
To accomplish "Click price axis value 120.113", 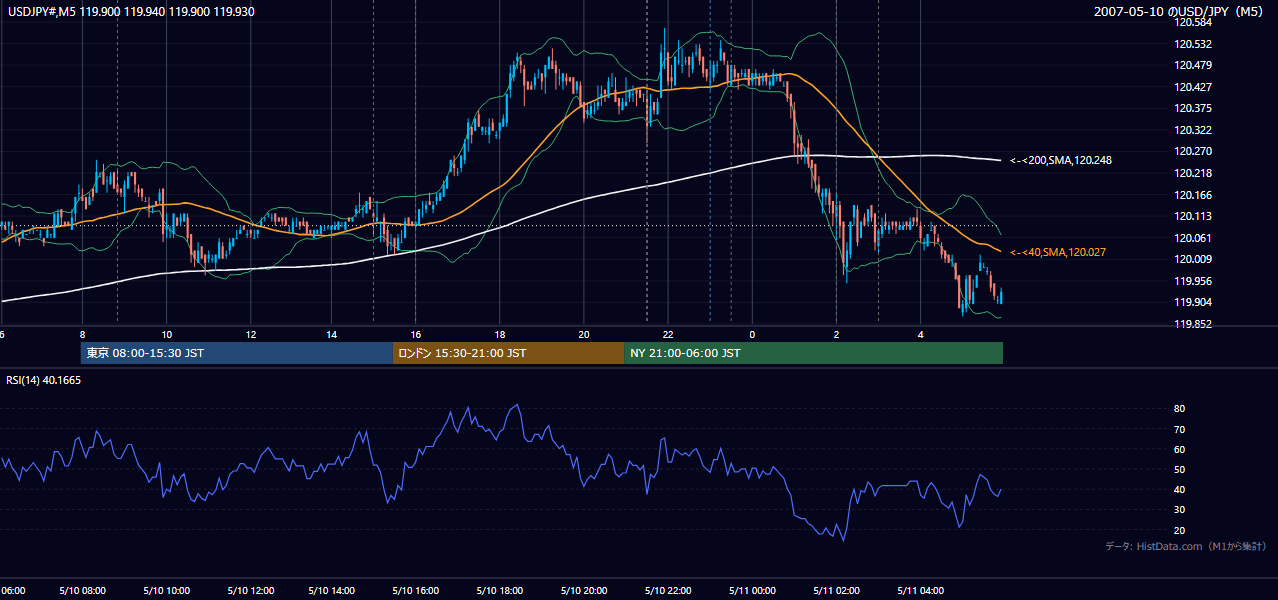I will (x=1194, y=216).
